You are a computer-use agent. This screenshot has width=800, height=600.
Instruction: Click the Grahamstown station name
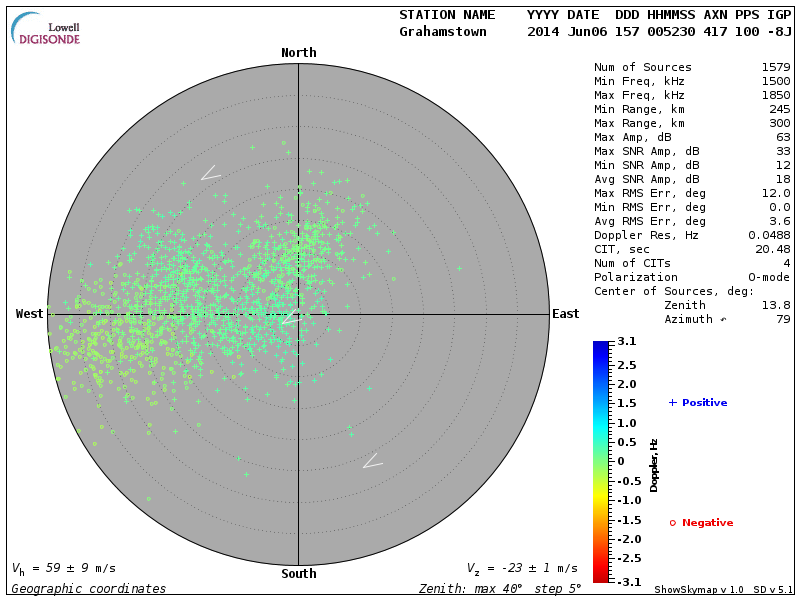click(x=442, y=31)
